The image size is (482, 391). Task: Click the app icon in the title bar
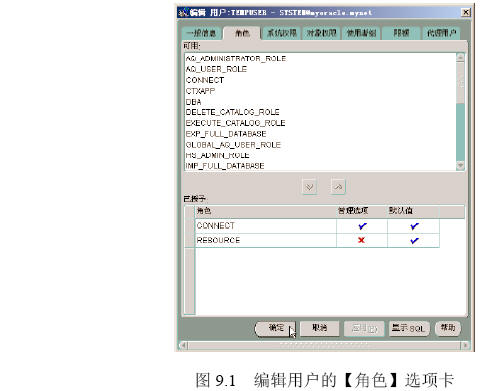click(184, 13)
